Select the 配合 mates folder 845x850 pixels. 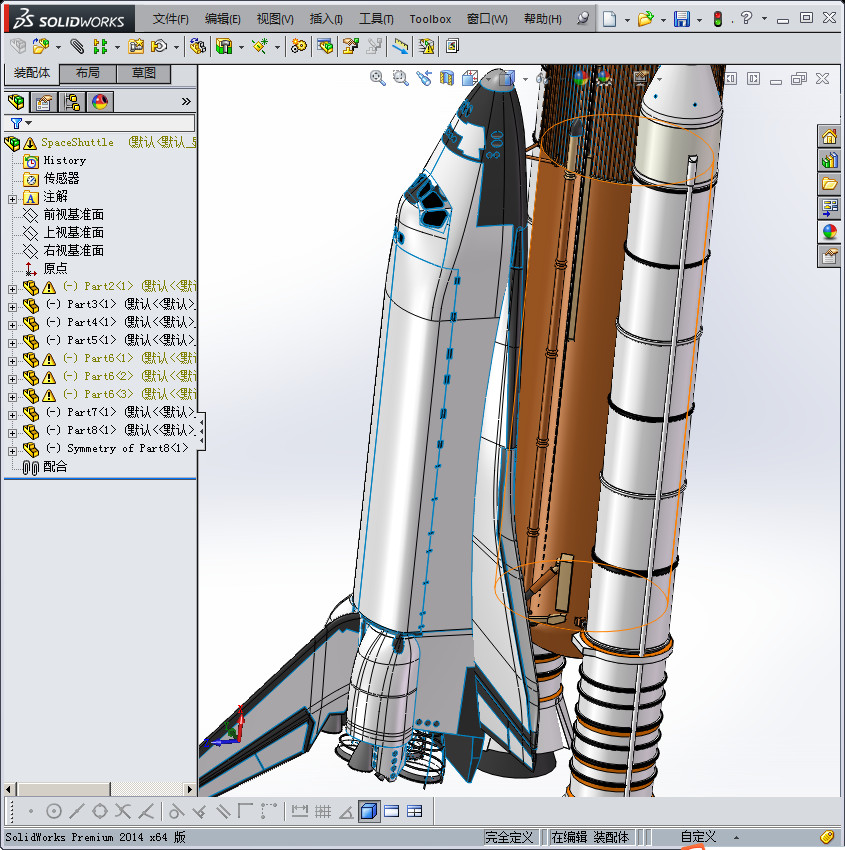(x=55, y=466)
